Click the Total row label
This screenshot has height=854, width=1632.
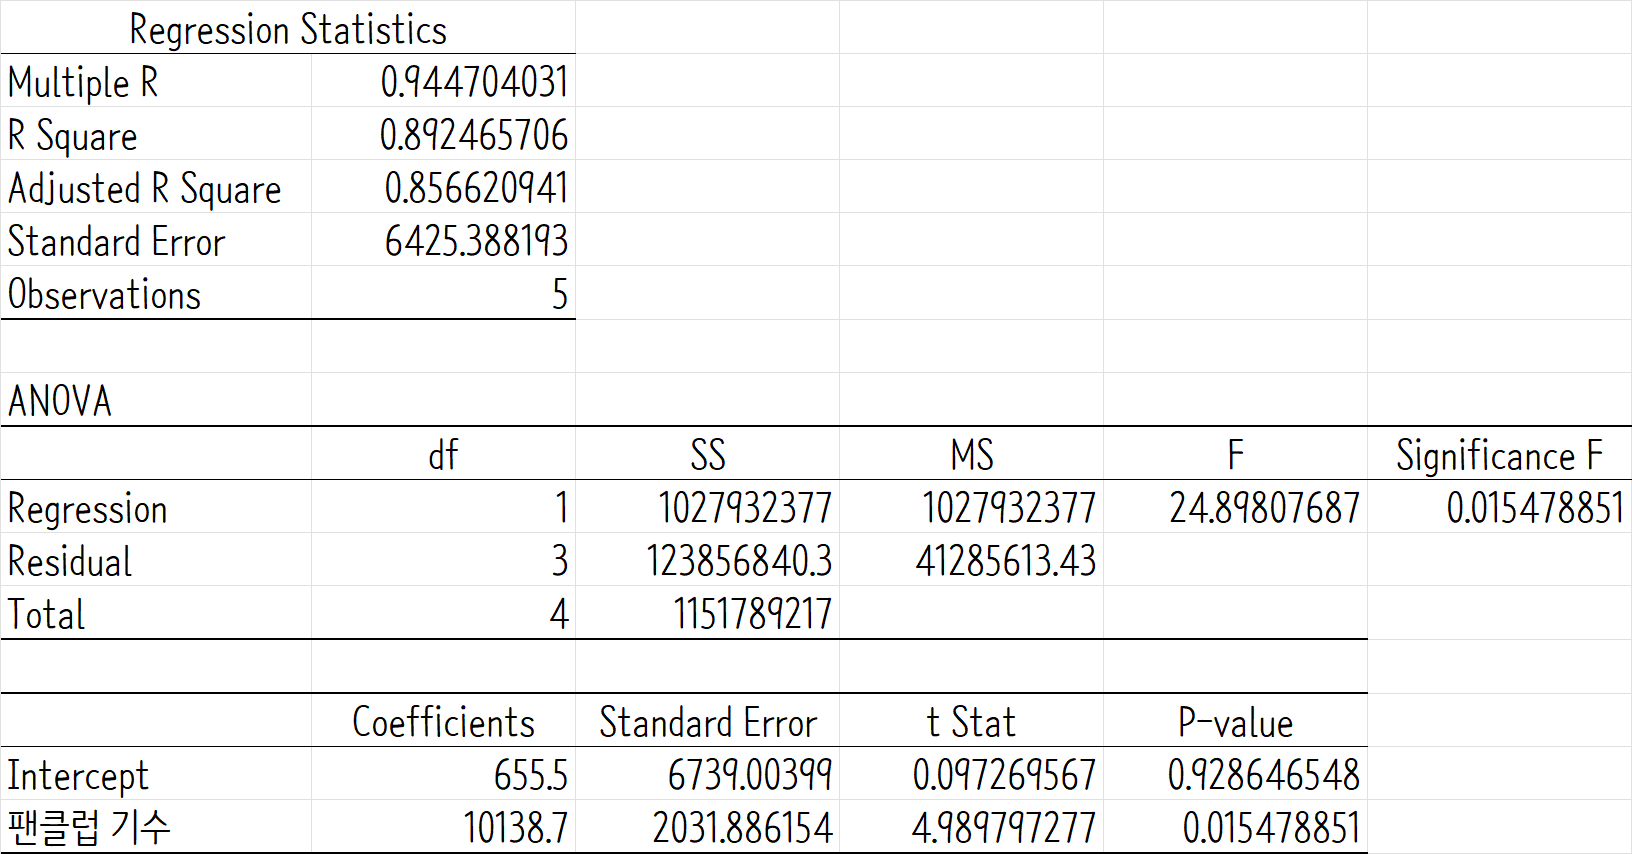(46, 614)
